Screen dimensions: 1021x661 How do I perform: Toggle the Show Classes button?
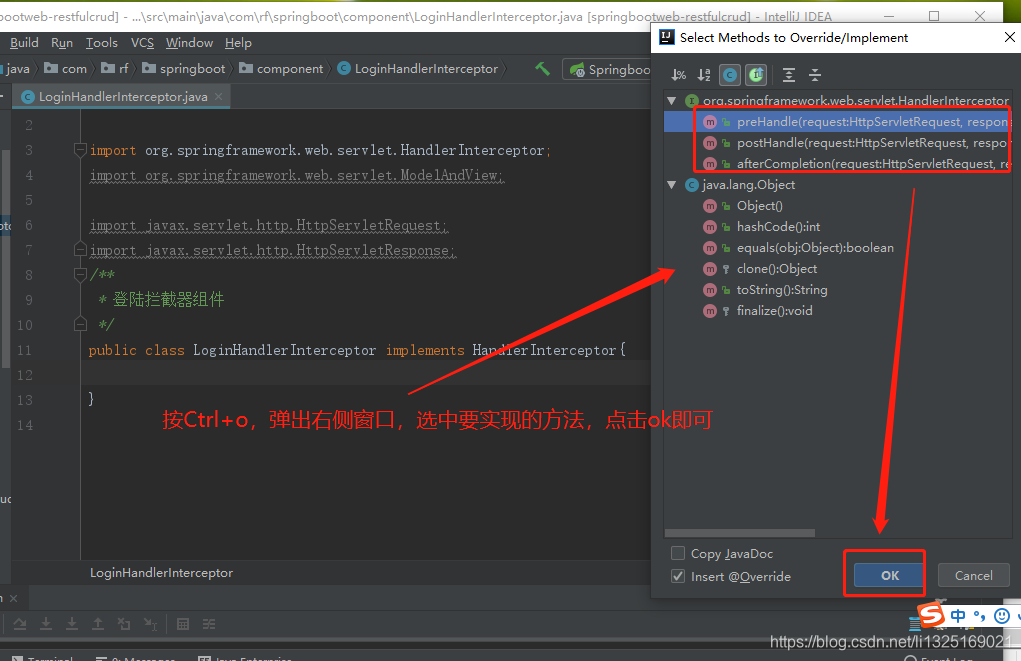pyautogui.click(x=730, y=75)
